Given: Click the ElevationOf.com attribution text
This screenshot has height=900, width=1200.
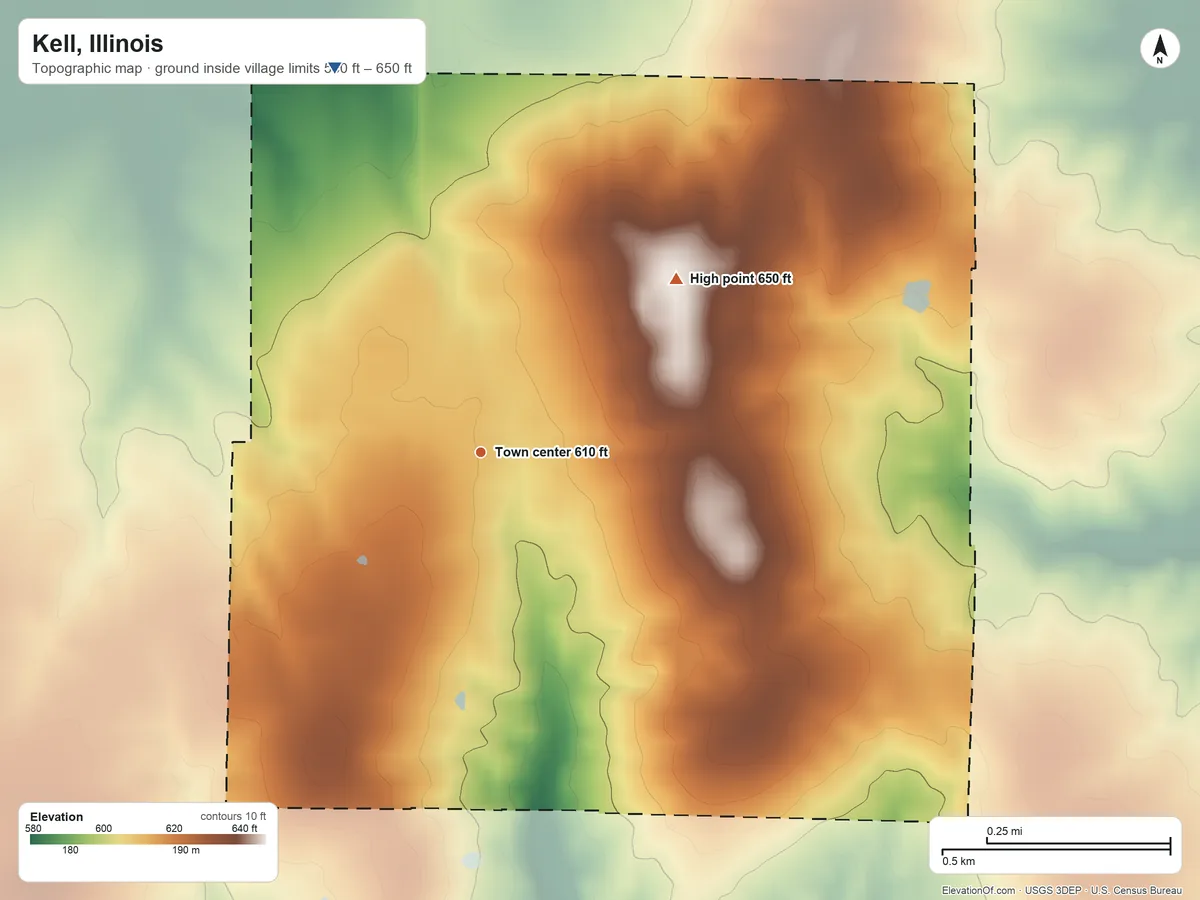Looking at the screenshot, I should click(x=979, y=890).
